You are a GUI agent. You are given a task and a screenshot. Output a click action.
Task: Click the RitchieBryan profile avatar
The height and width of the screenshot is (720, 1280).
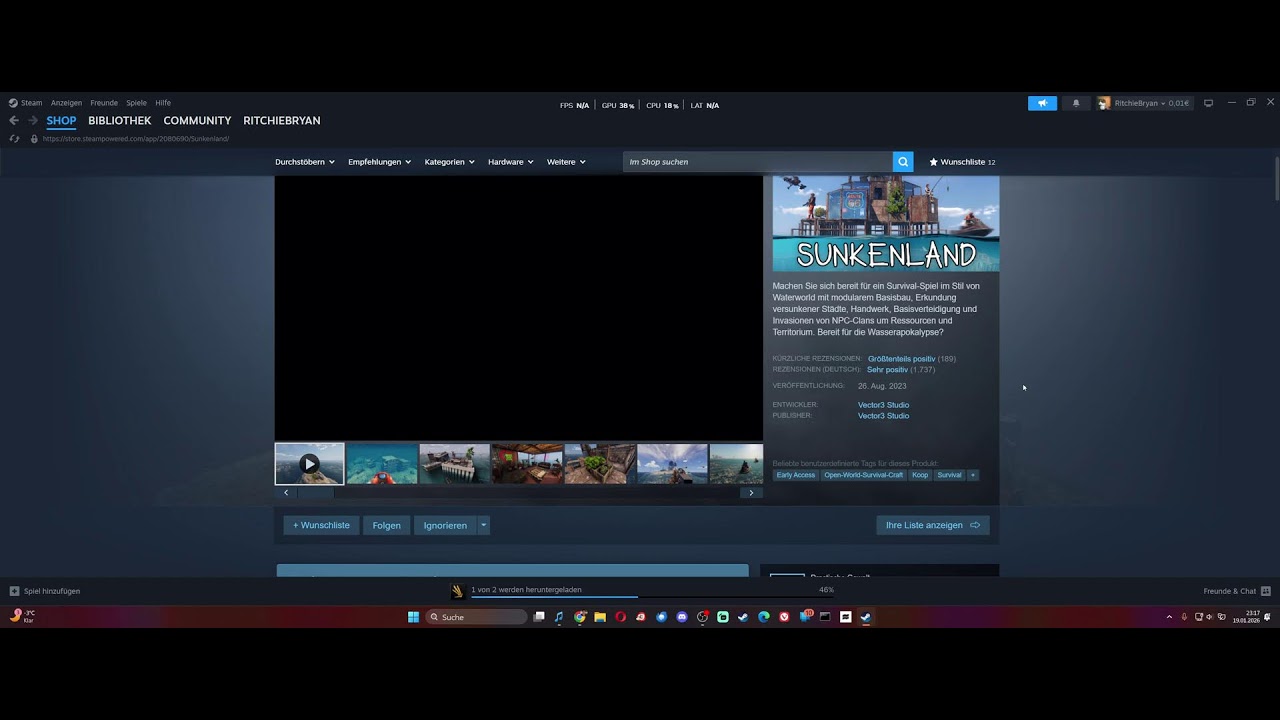(x=1104, y=103)
